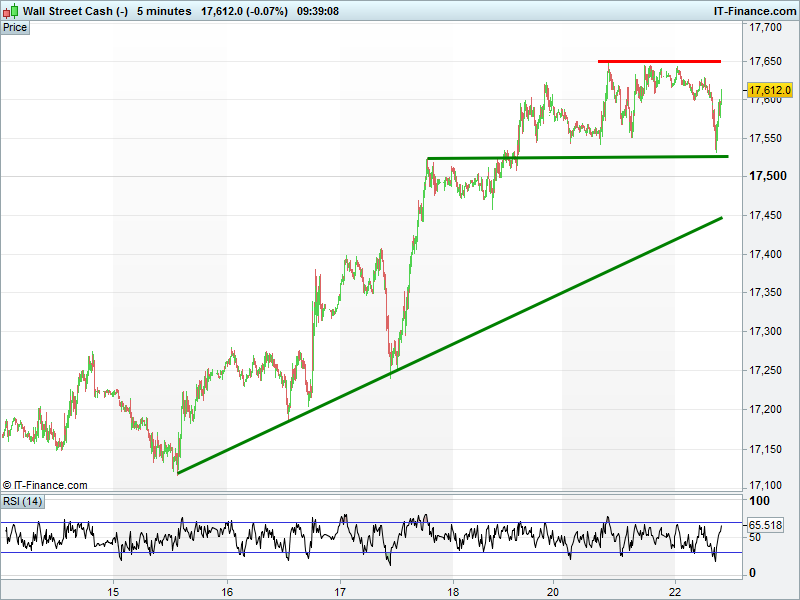The width and height of the screenshot is (800, 600).
Task: Click the bold 17,500 price axis label
Action: 768,176
